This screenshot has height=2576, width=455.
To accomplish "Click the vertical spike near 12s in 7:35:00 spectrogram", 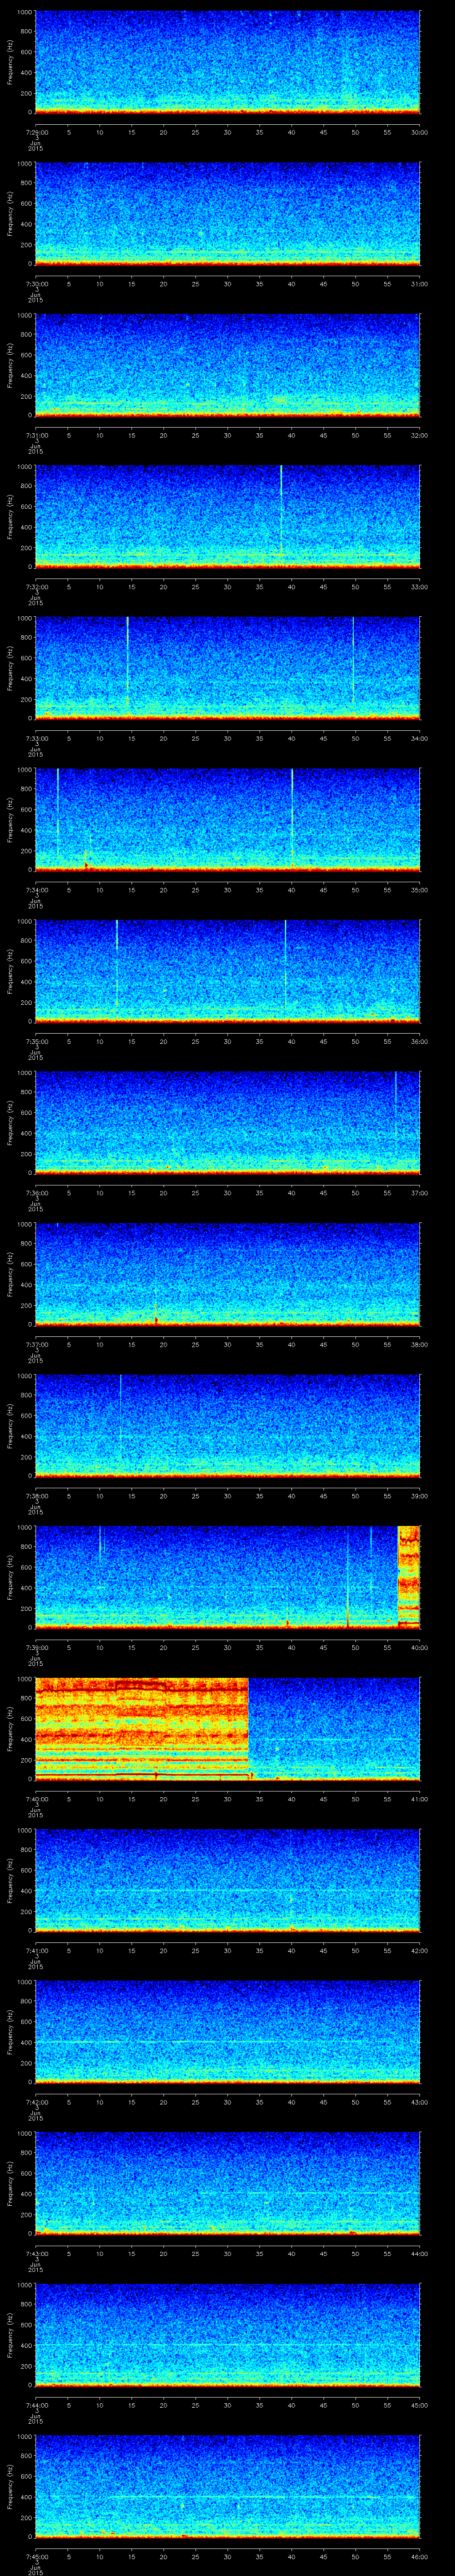I will point(117,962).
